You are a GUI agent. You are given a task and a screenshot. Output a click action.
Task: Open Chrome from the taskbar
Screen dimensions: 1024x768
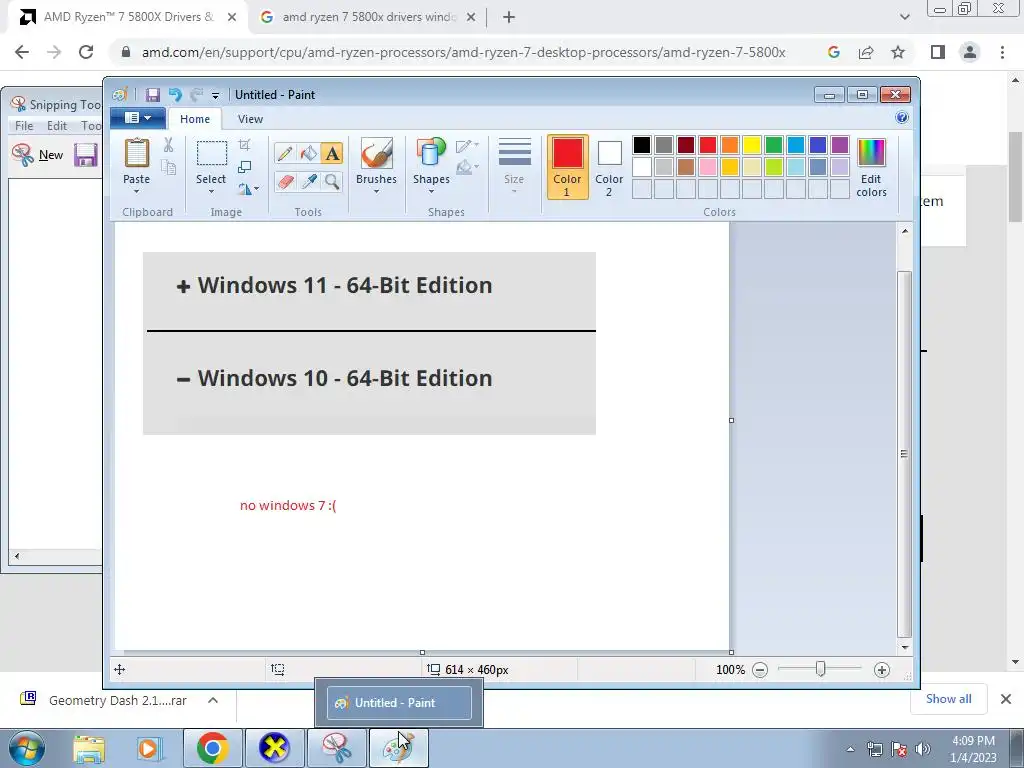pyautogui.click(x=212, y=748)
